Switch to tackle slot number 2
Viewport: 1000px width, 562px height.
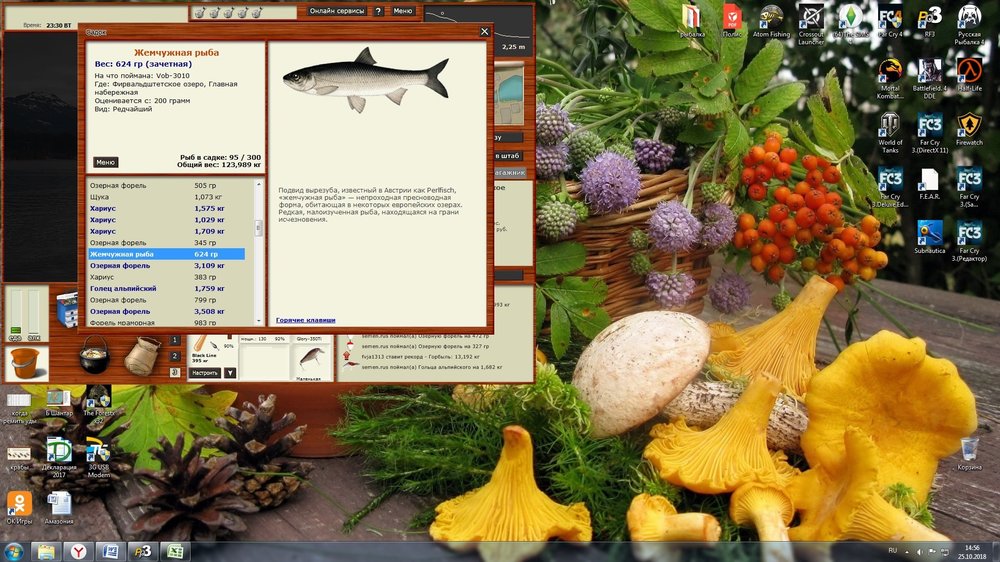pos(174,356)
